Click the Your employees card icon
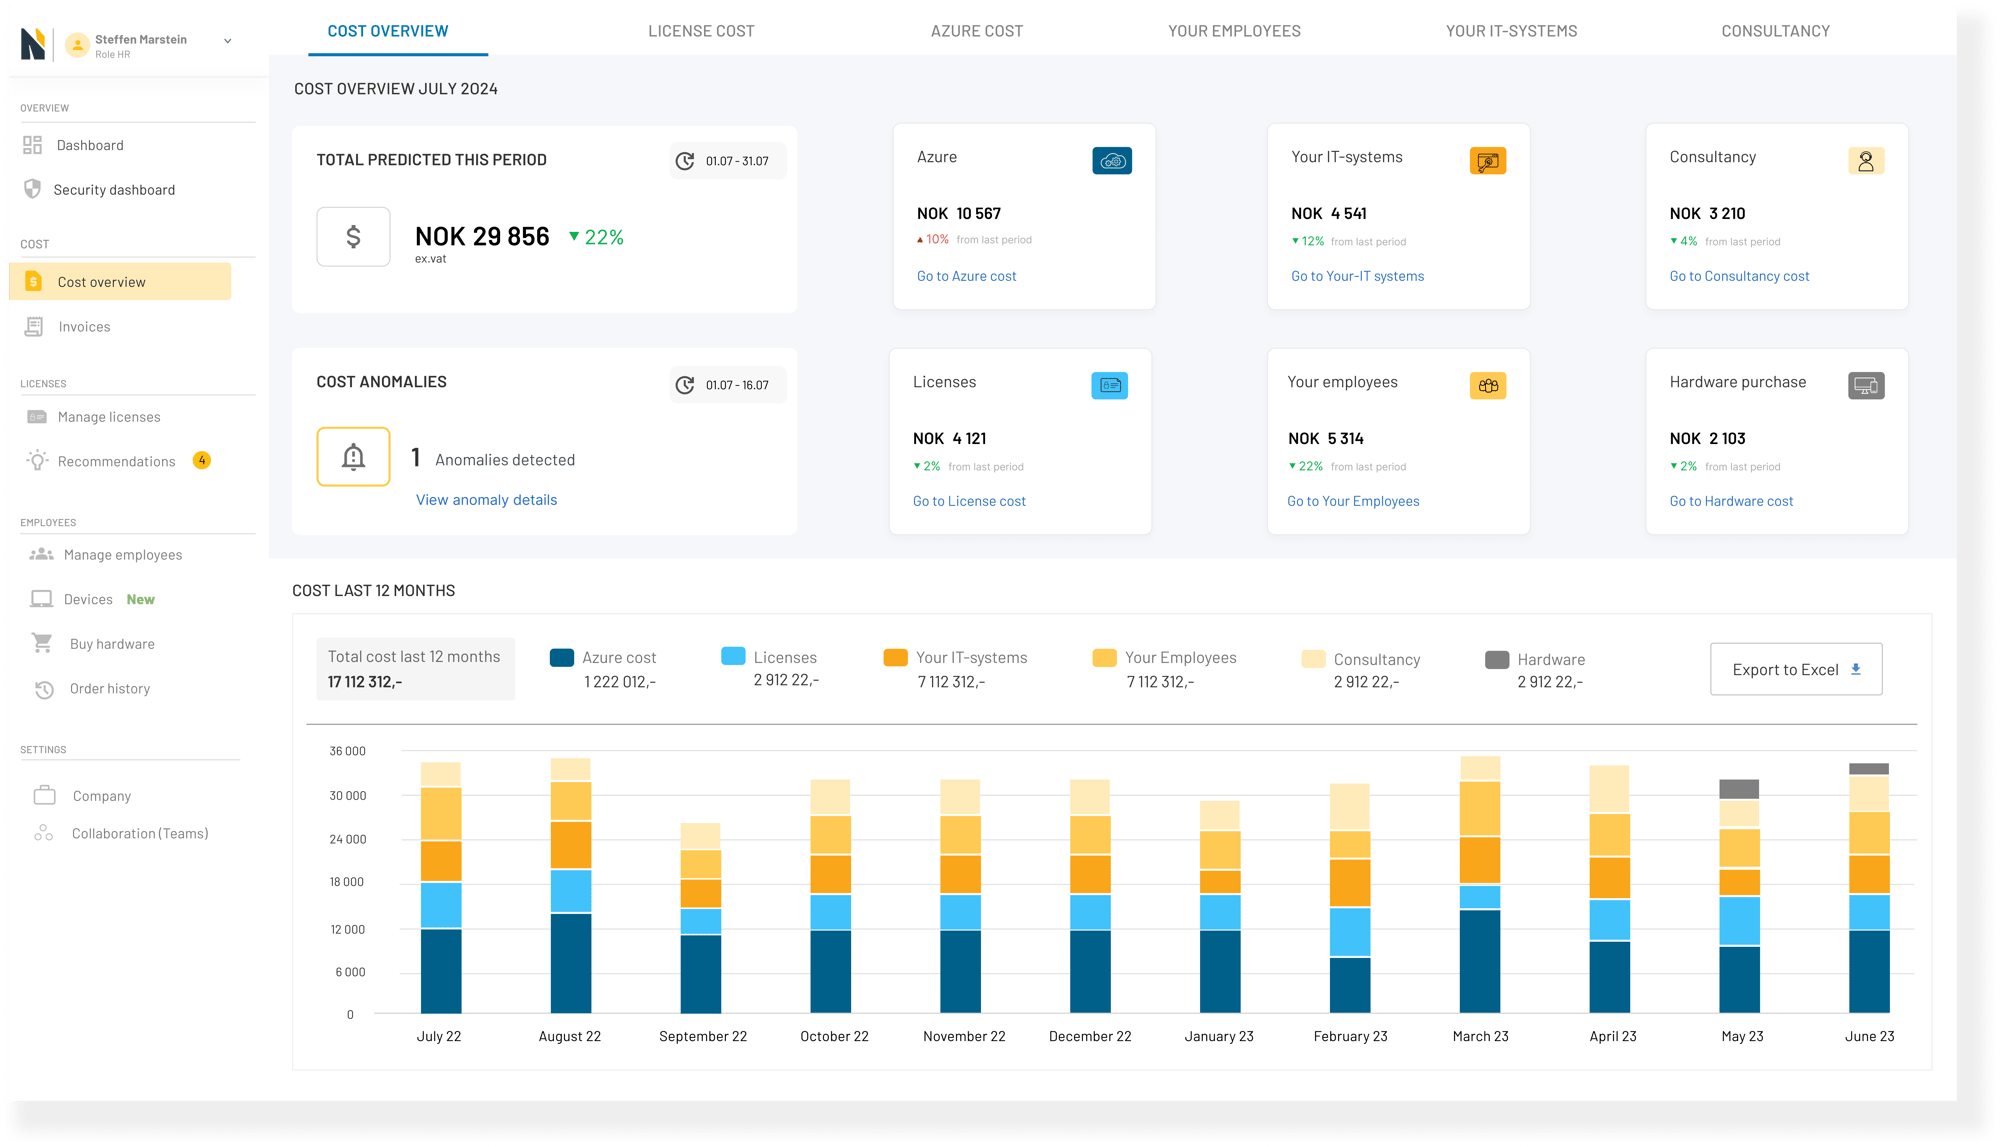 [1488, 385]
